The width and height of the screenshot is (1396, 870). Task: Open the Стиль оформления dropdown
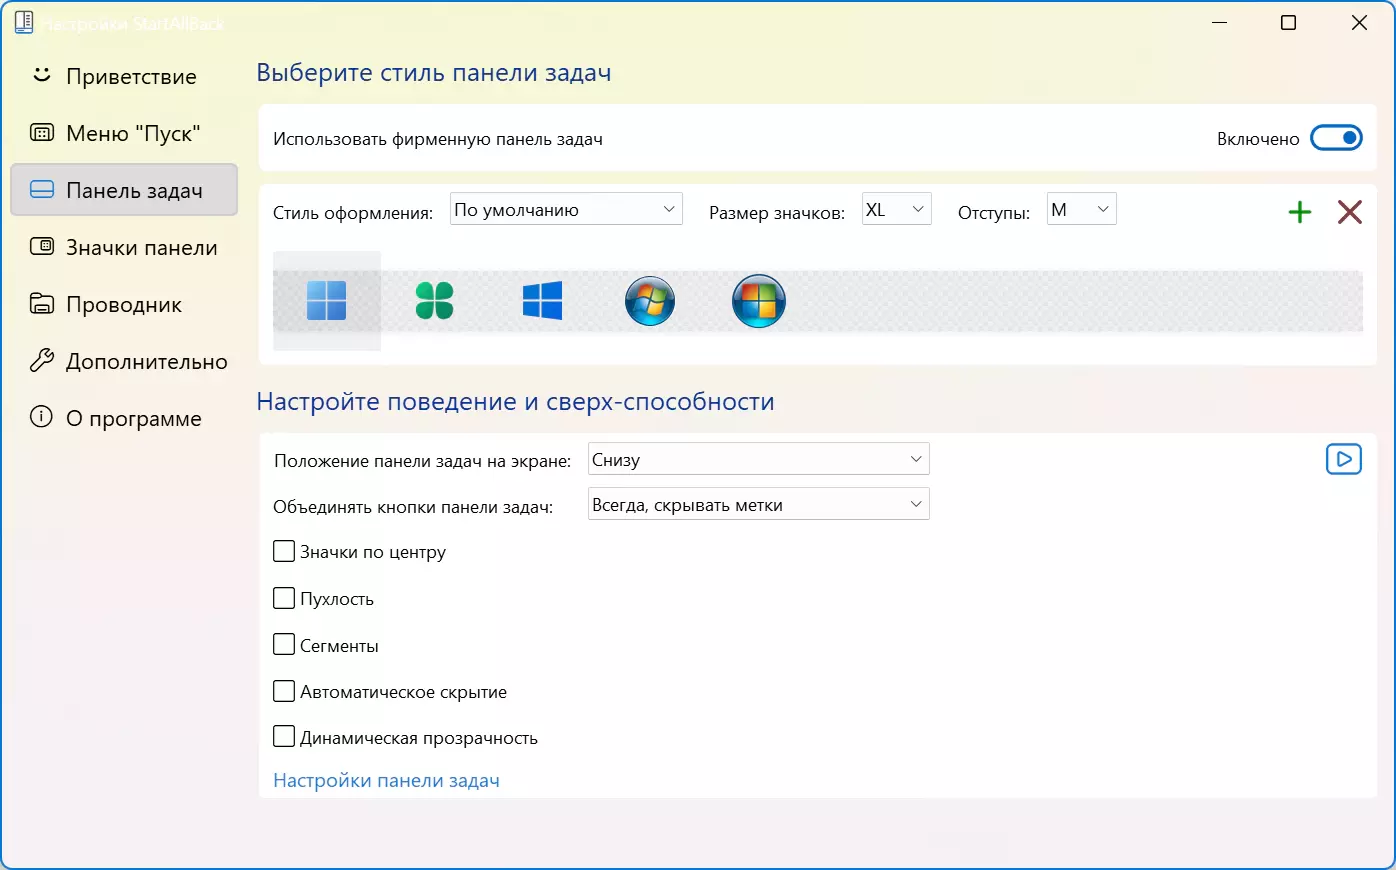pos(566,209)
